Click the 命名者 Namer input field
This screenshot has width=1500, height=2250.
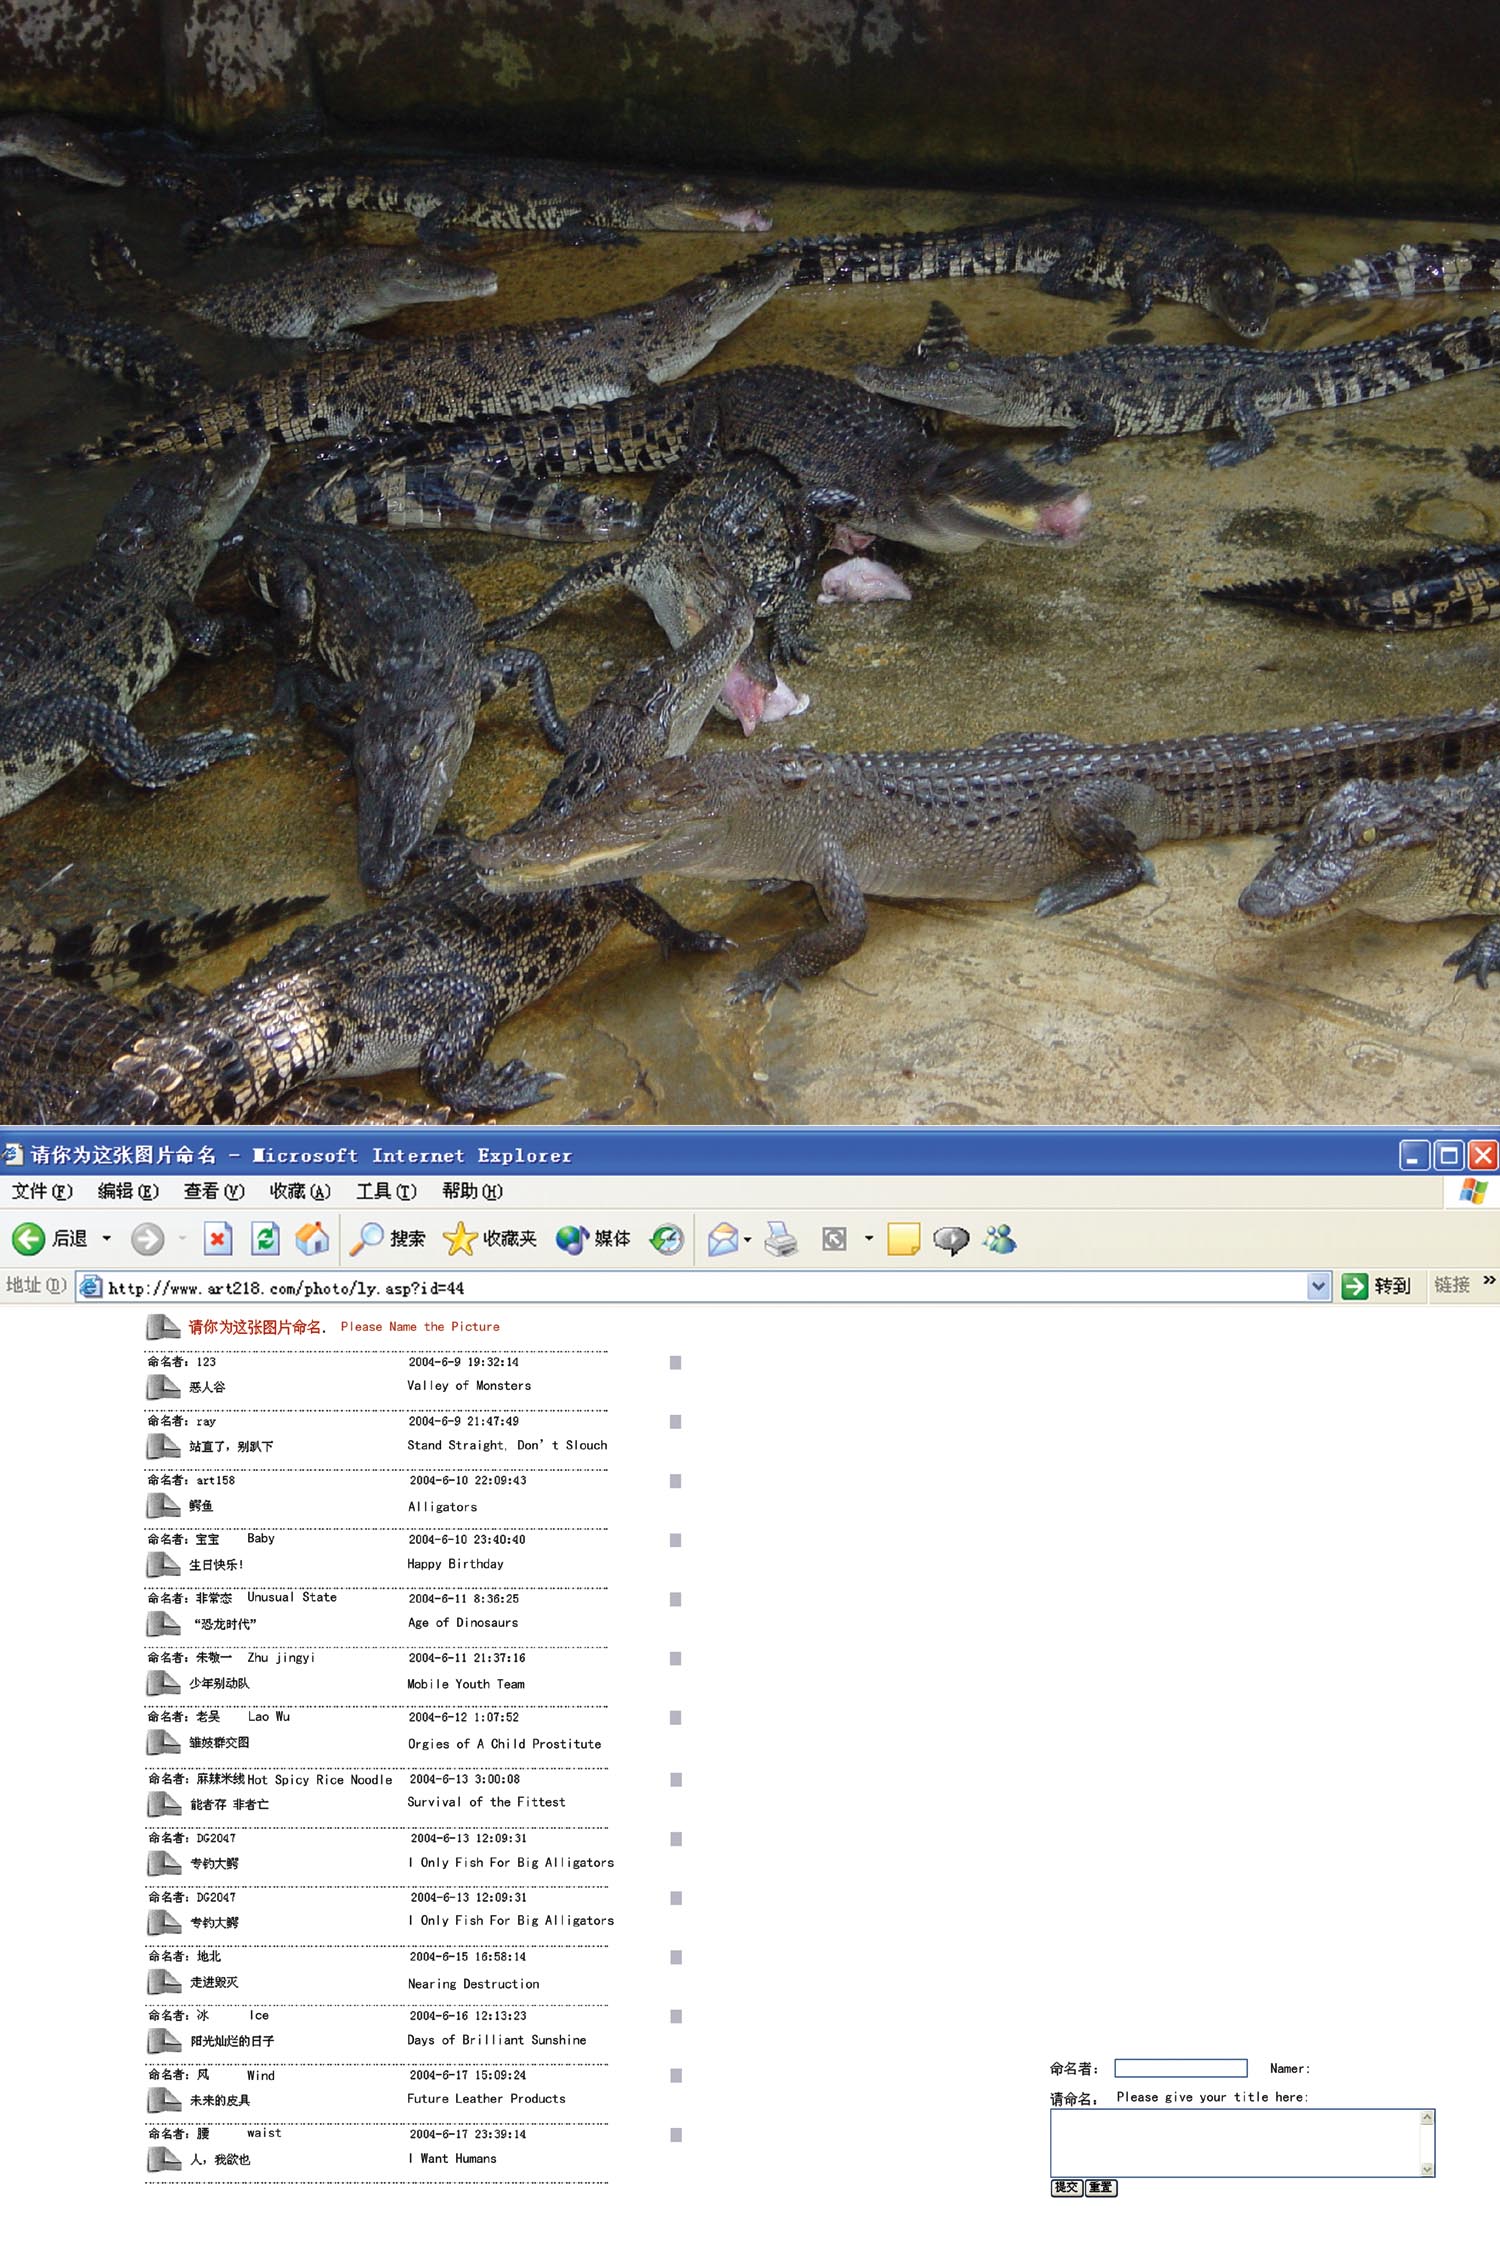click(1181, 2067)
